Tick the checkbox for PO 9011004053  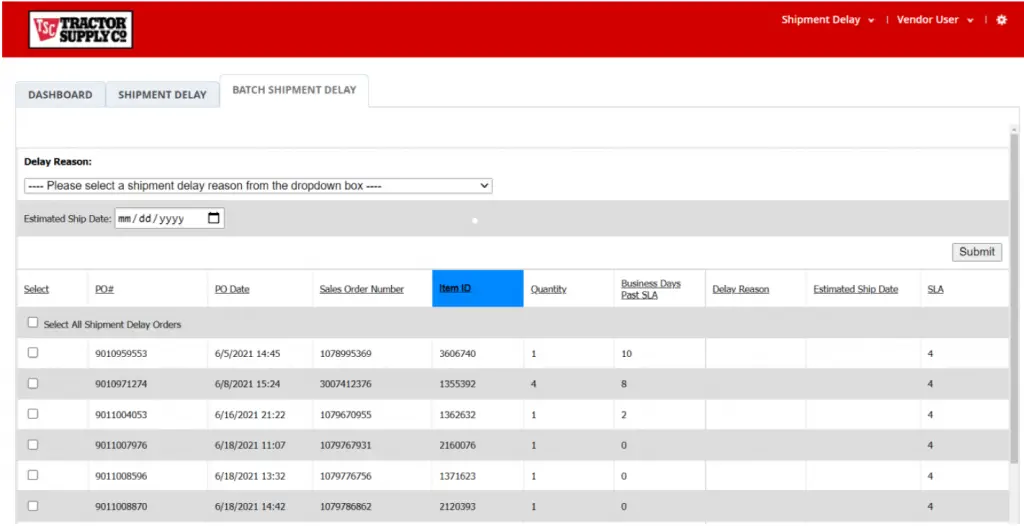33,414
